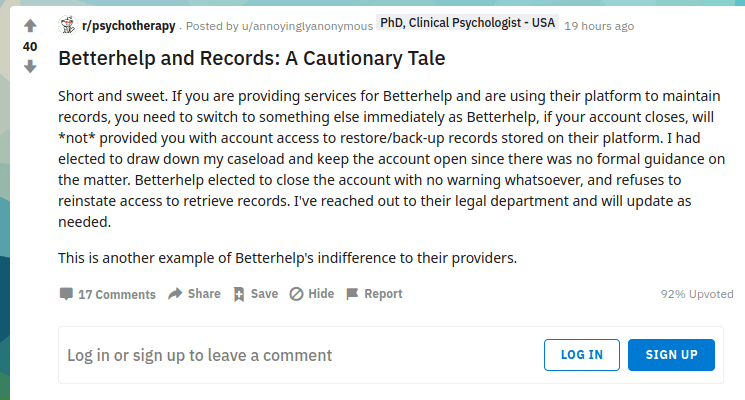745x400 pixels.
Task: Click the comments speech bubble icon
Action: [x=66, y=294]
